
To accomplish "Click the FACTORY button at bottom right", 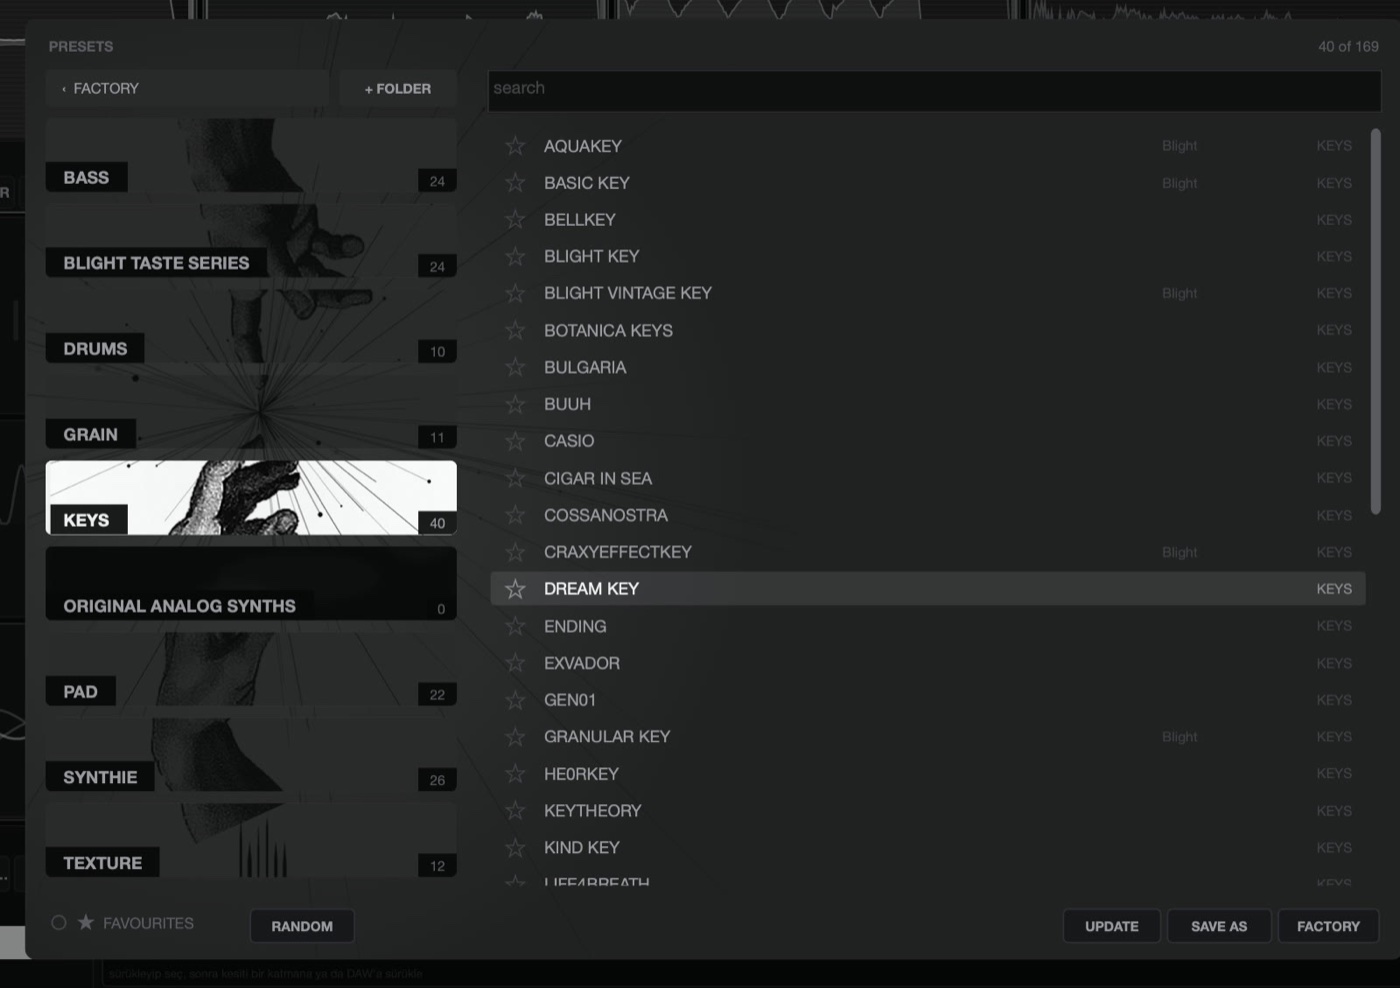I will pyautogui.click(x=1328, y=926).
